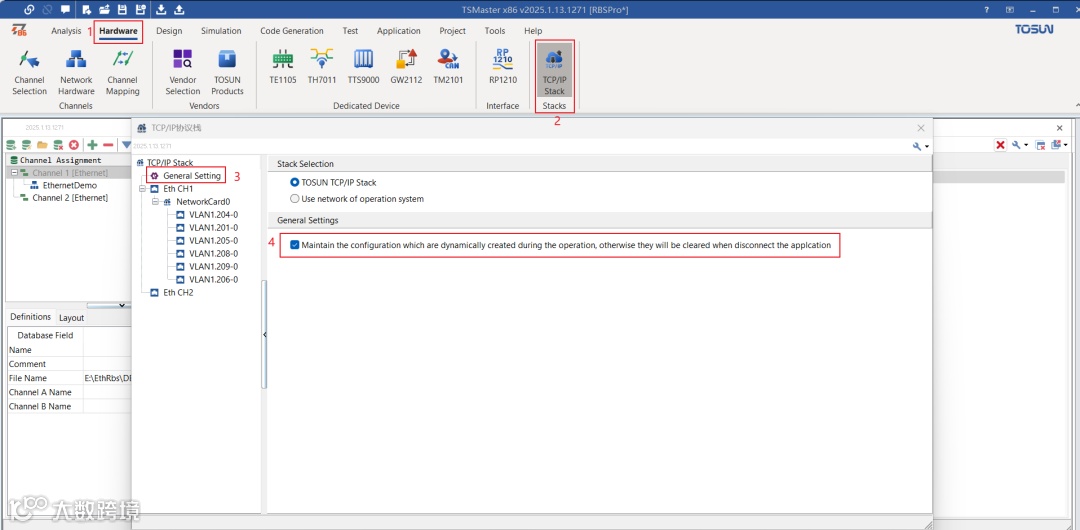Open Channel Mapping tool
1080x530 pixels.
point(123,72)
